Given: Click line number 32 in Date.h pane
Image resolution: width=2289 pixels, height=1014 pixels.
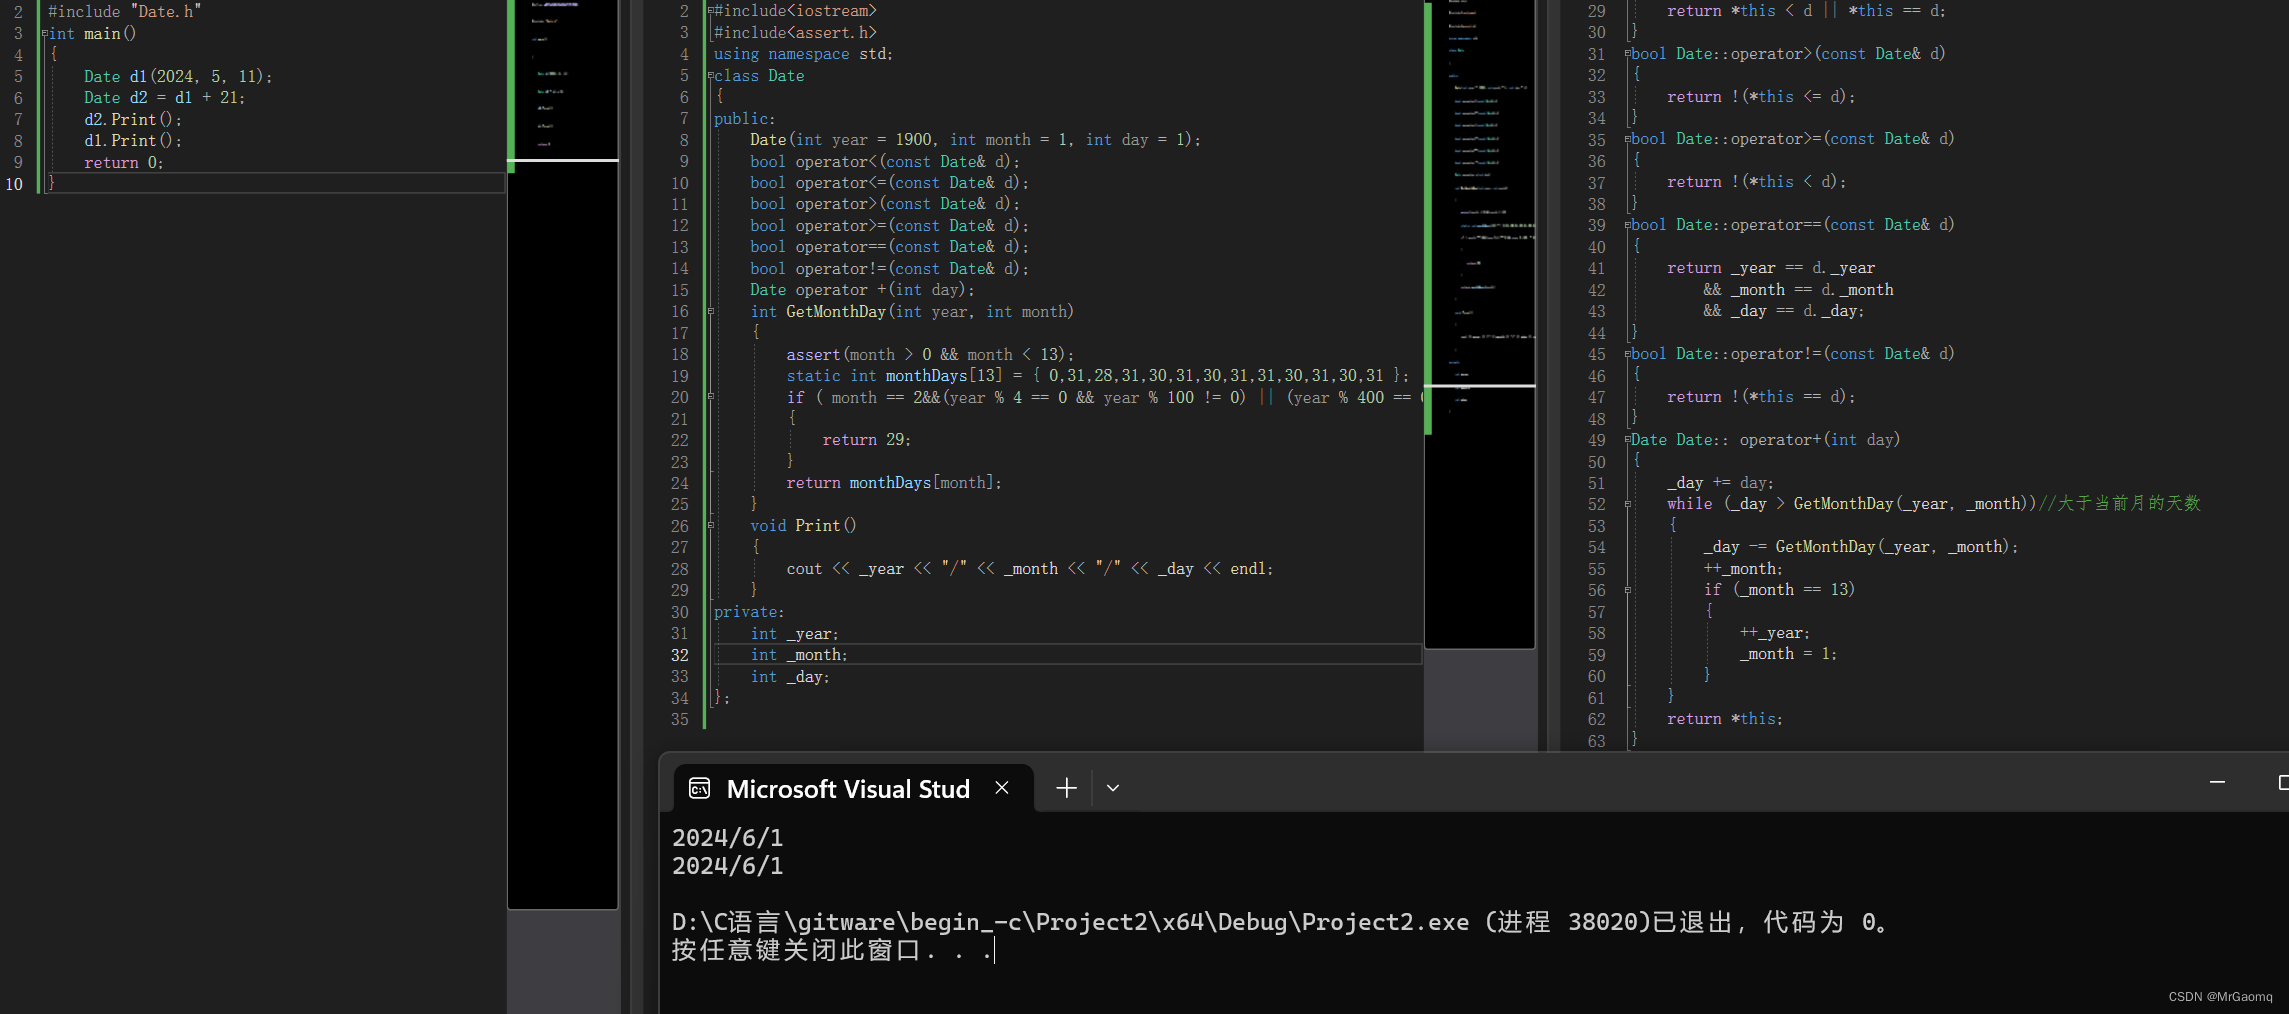Looking at the screenshot, I should tap(680, 655).
